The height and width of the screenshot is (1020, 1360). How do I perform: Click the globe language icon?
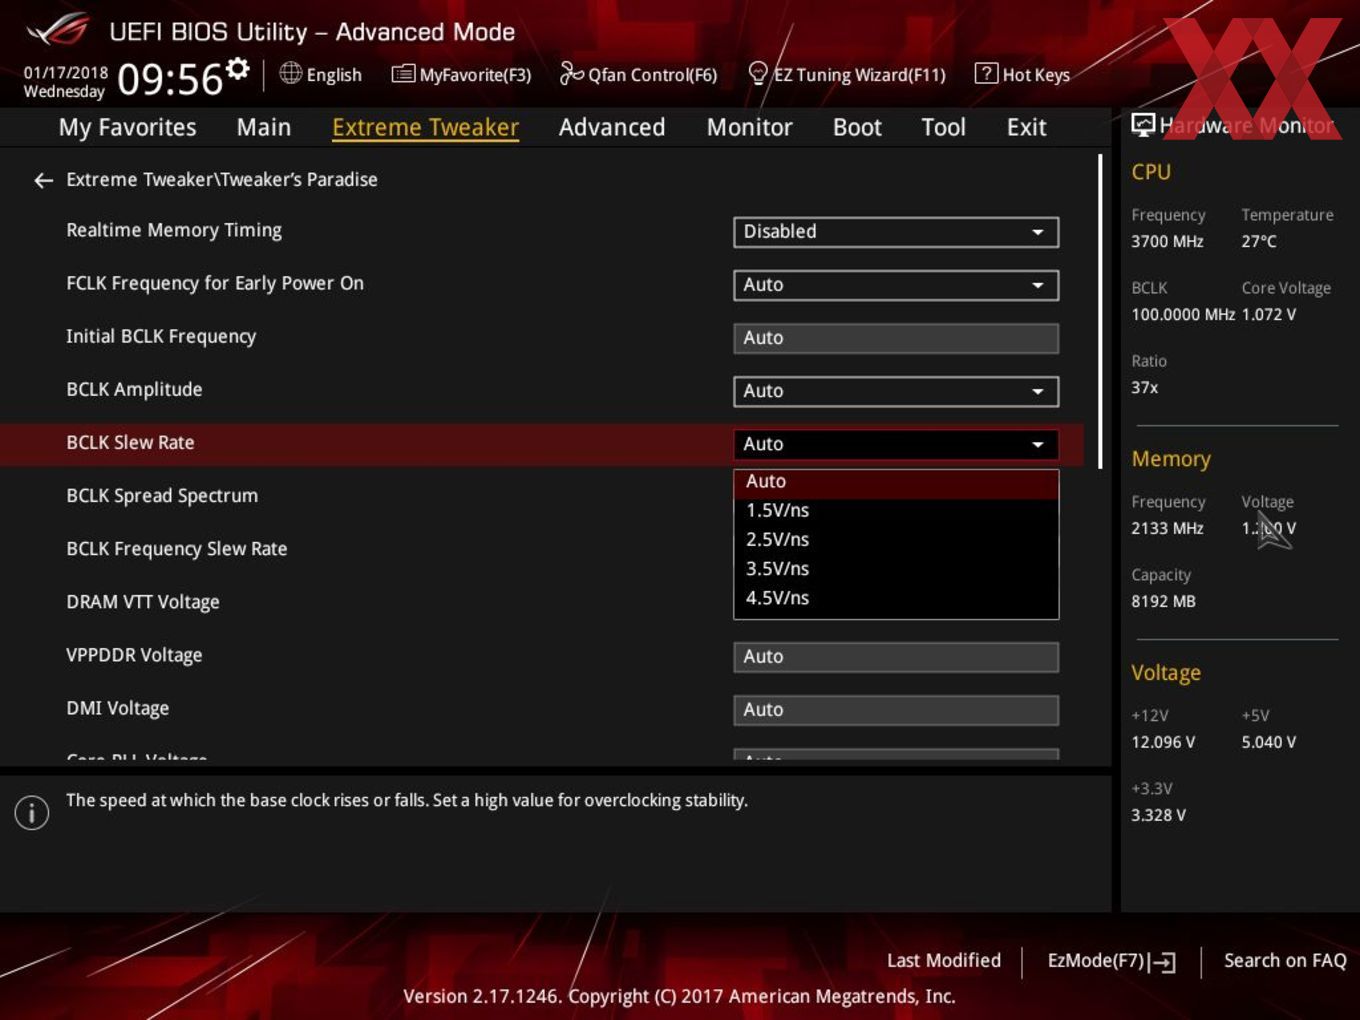click(290, 73)
